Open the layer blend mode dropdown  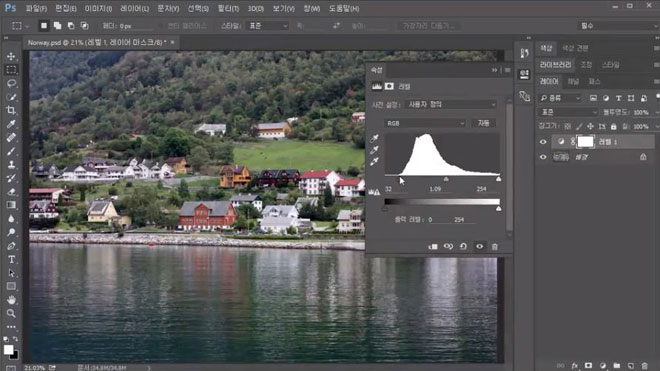pyautogui.click(x=567, y=112)
